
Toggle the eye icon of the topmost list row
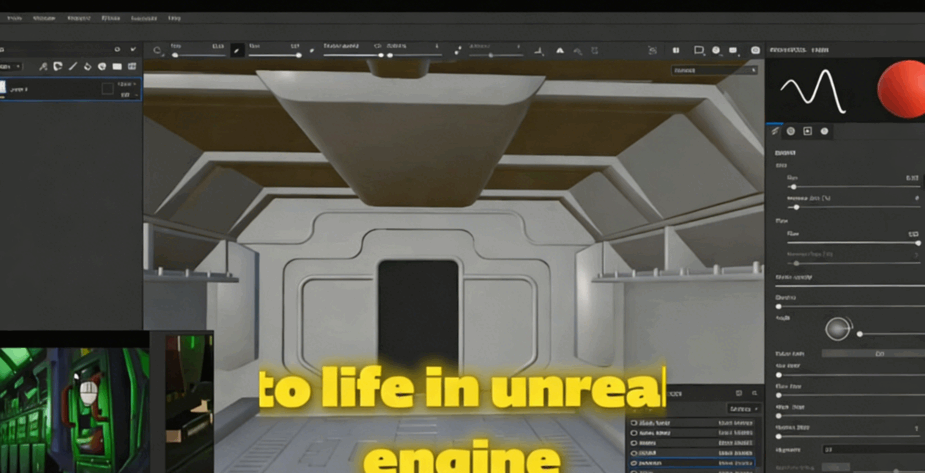click(x=634, y=423)
